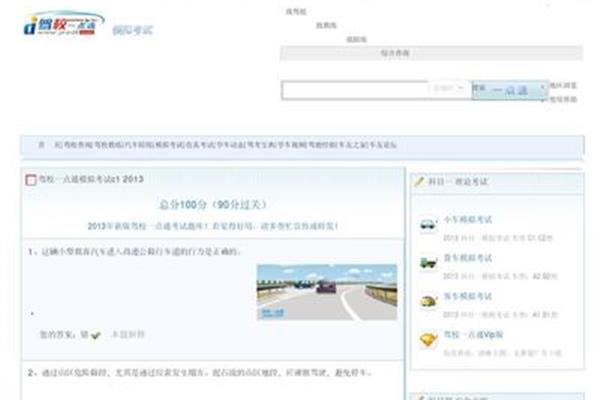Click the small car mock exam icon
600x400 pixels.
point(428,224)
